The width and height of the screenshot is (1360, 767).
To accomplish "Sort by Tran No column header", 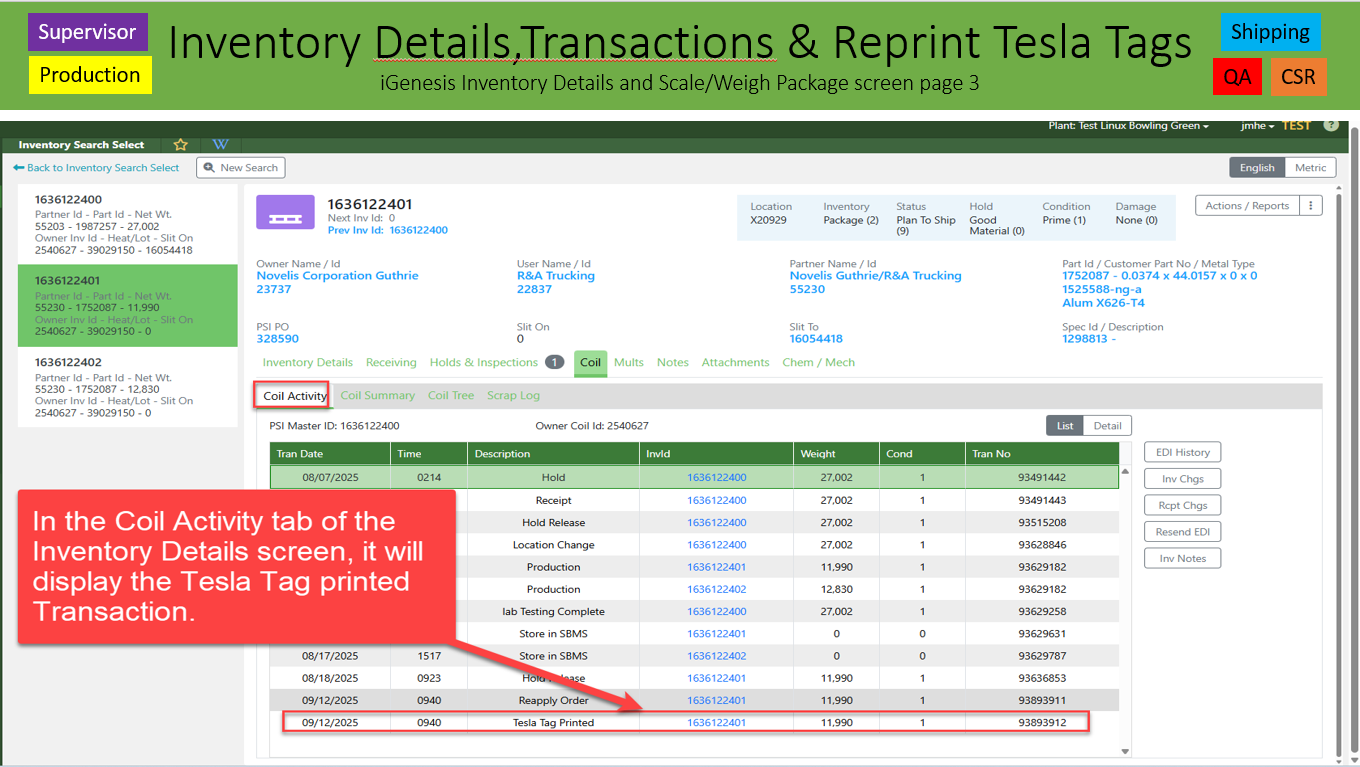I will (1041, 454).
